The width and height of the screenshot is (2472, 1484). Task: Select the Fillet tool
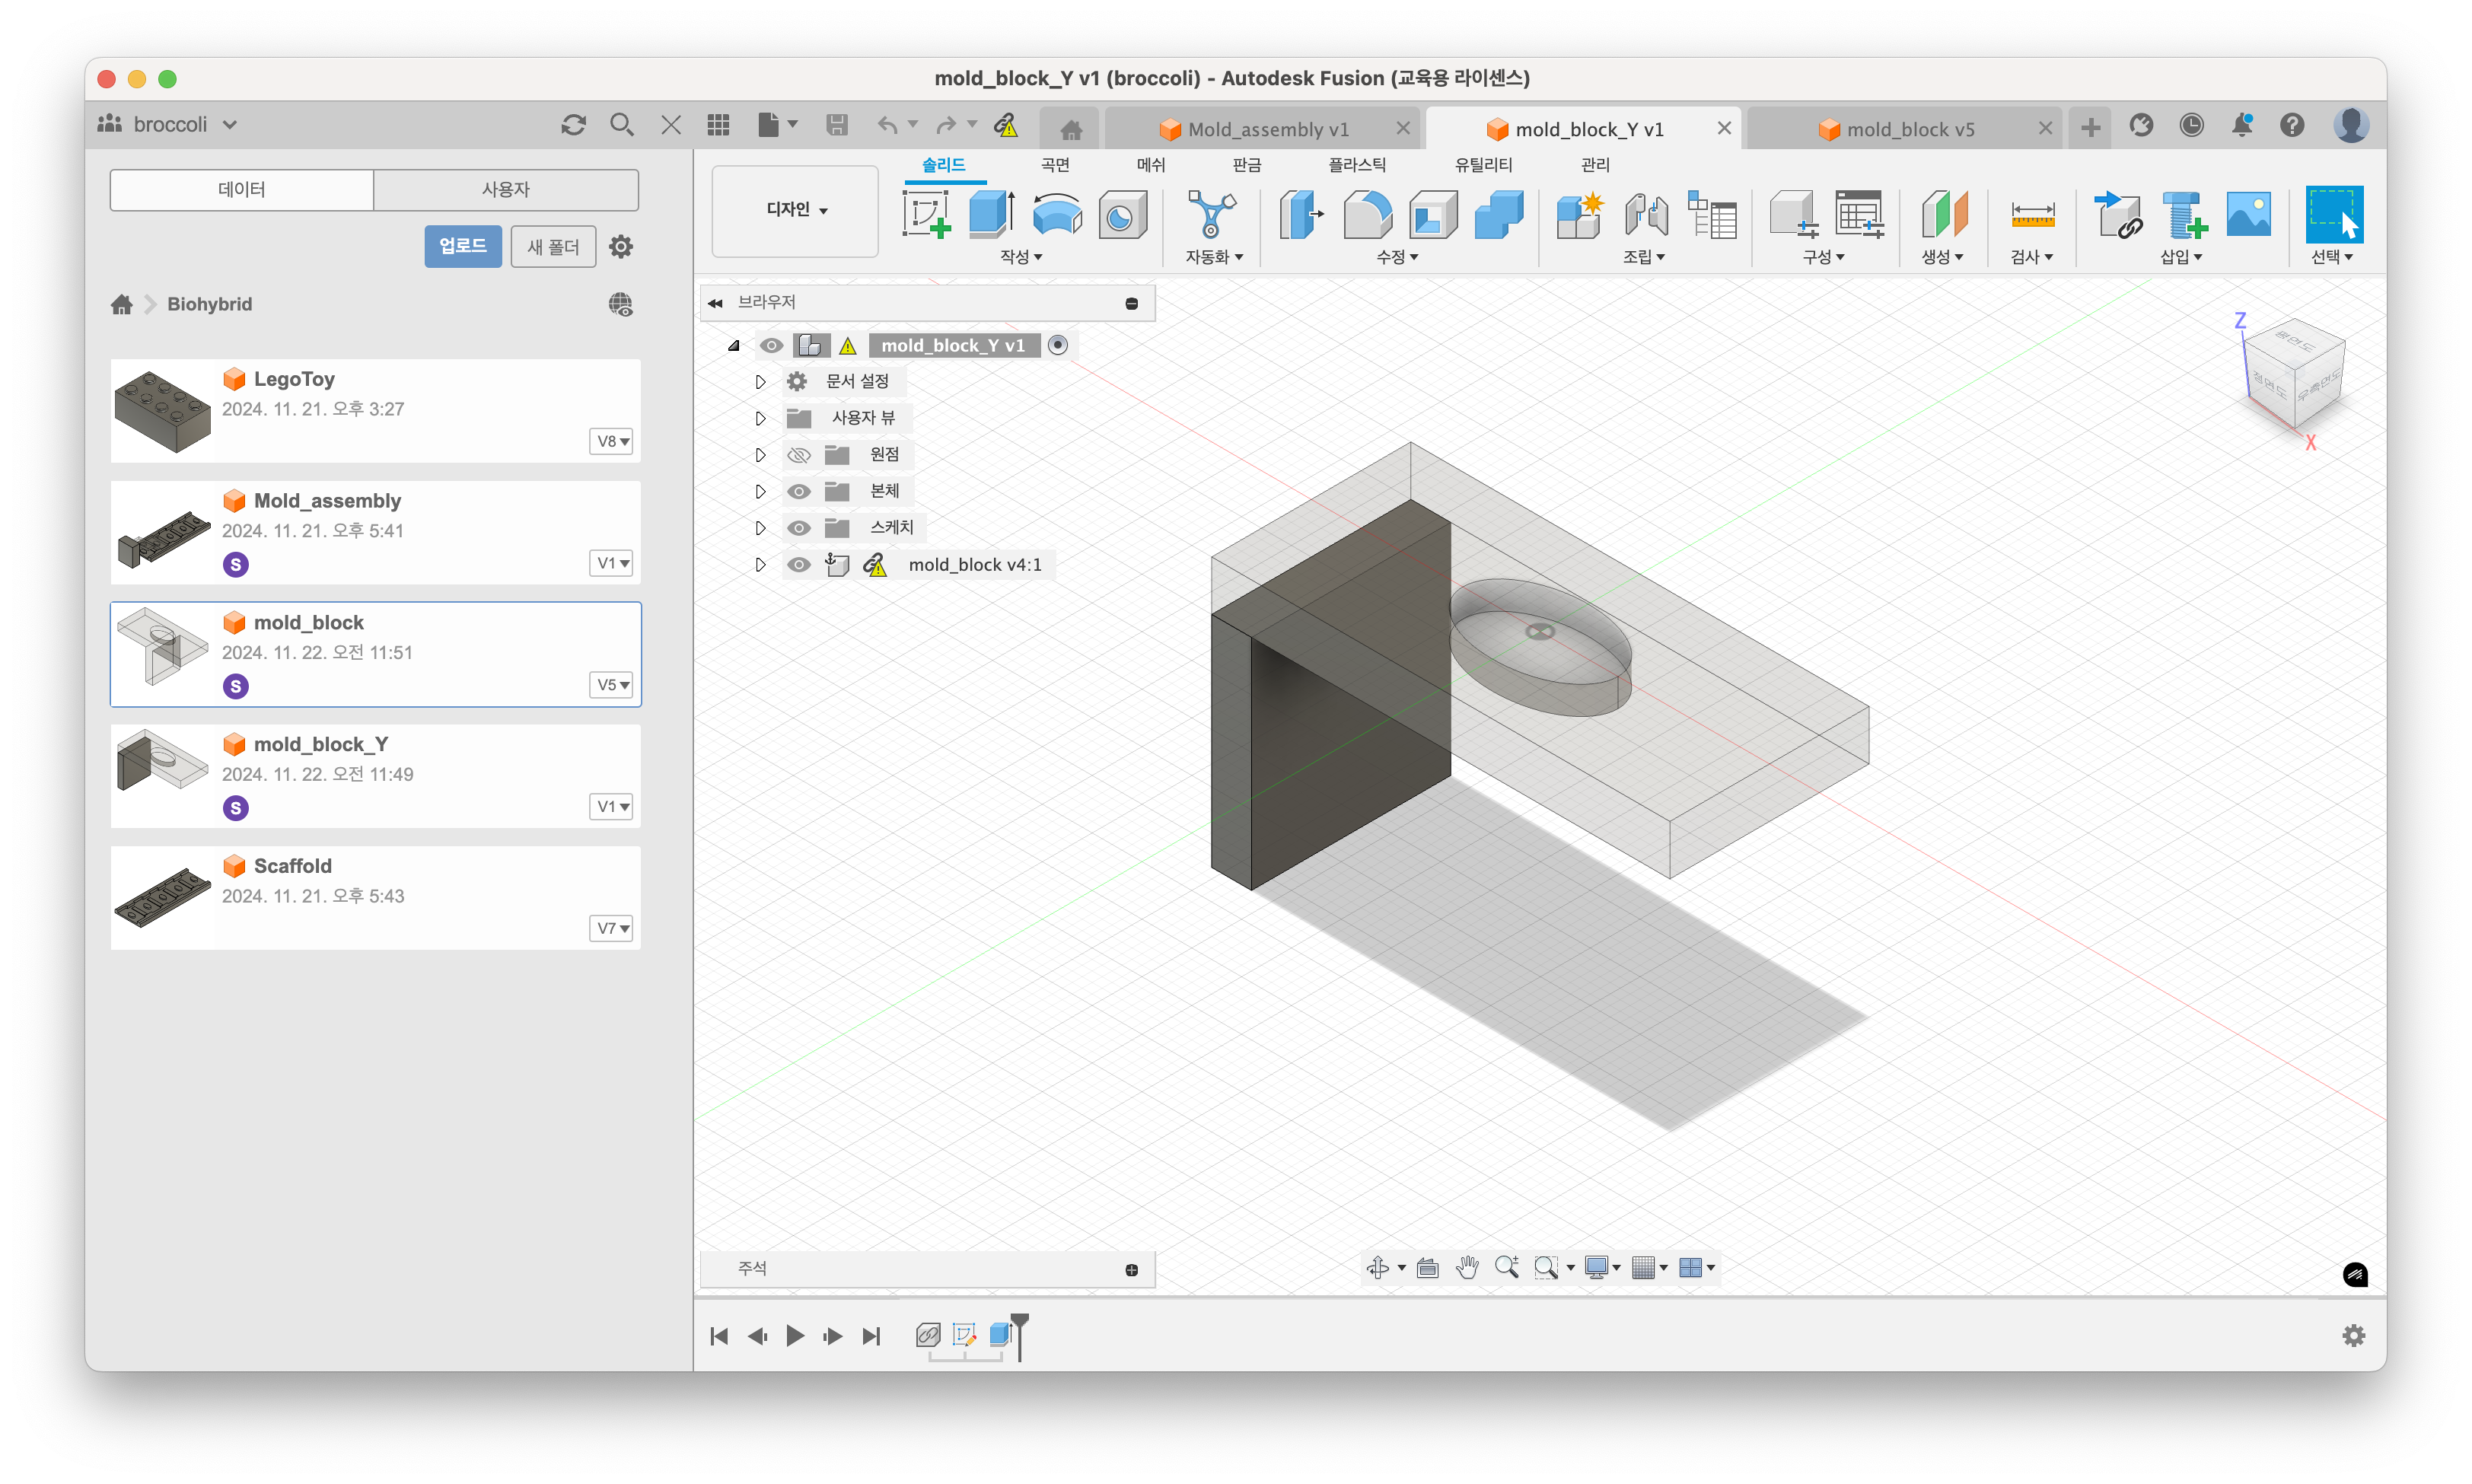pos(1367,214)
